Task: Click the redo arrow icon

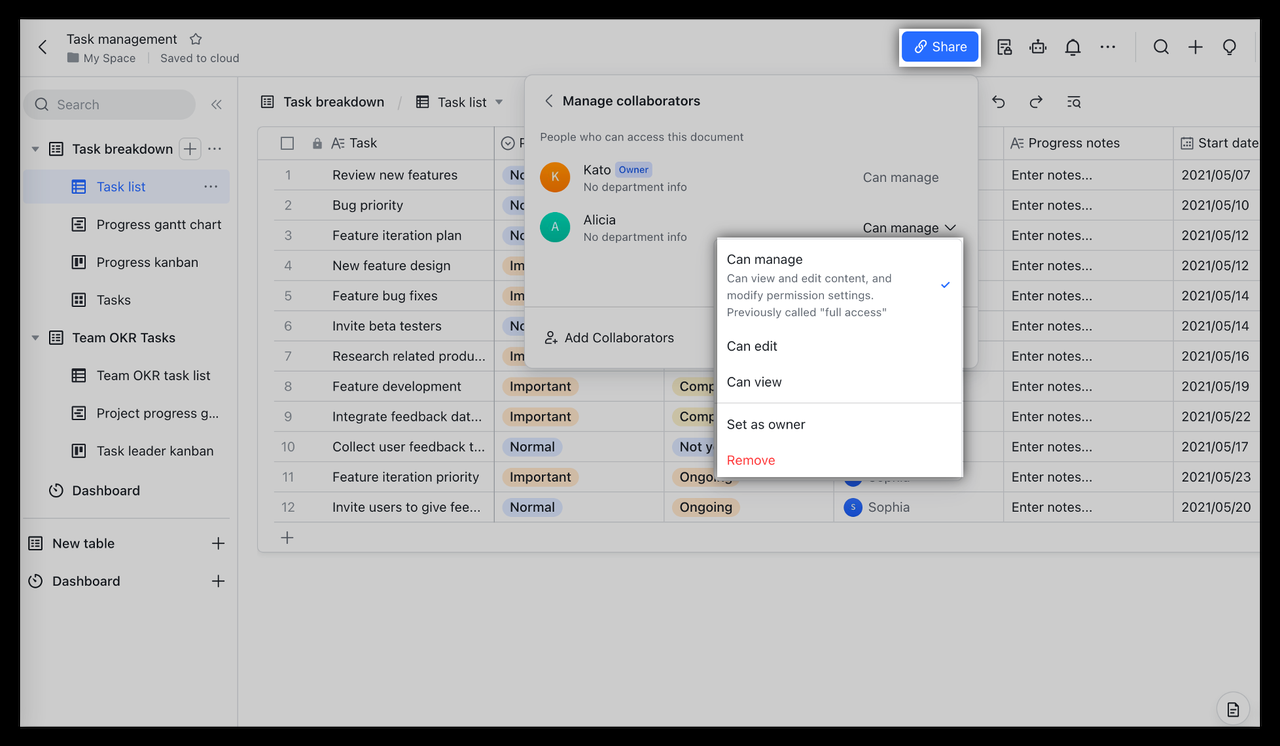Action: pyautogui.click(x=1036, y=102)
